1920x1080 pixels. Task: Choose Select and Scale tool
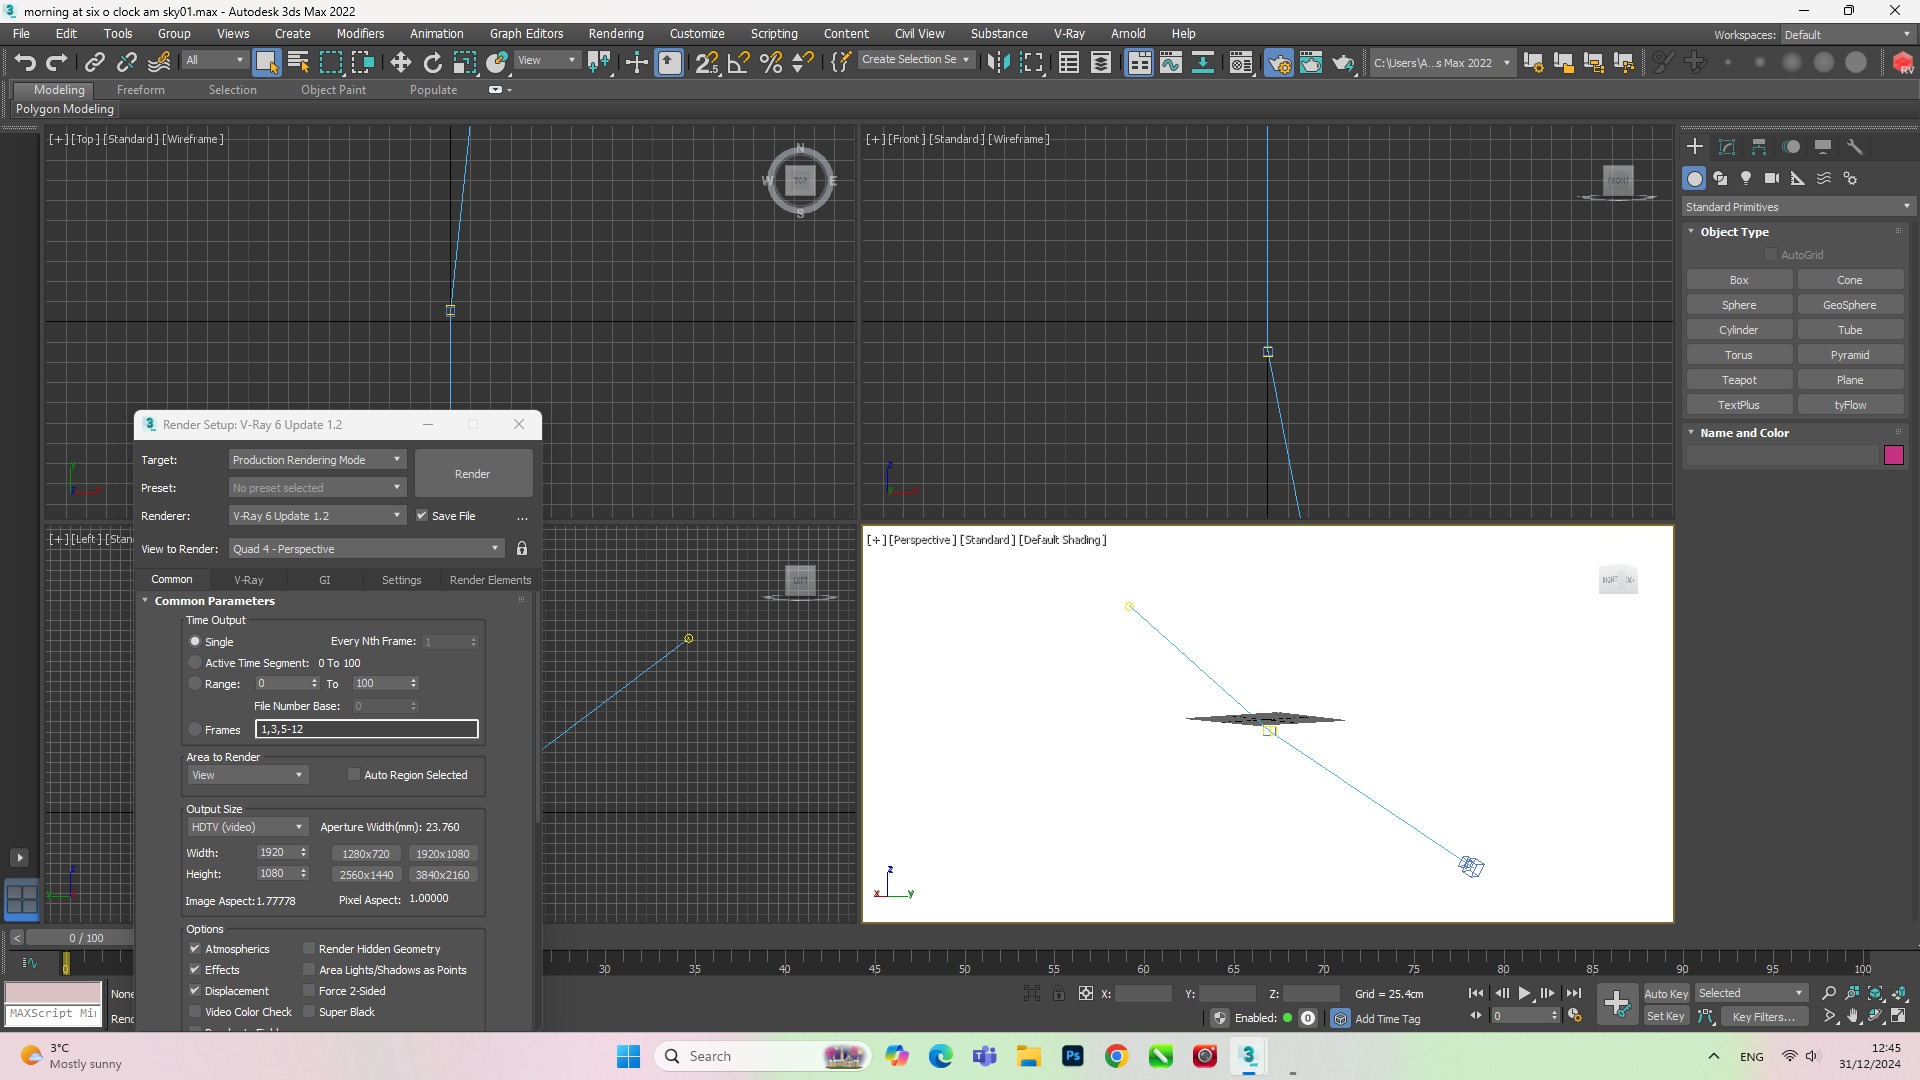[464, 63]
